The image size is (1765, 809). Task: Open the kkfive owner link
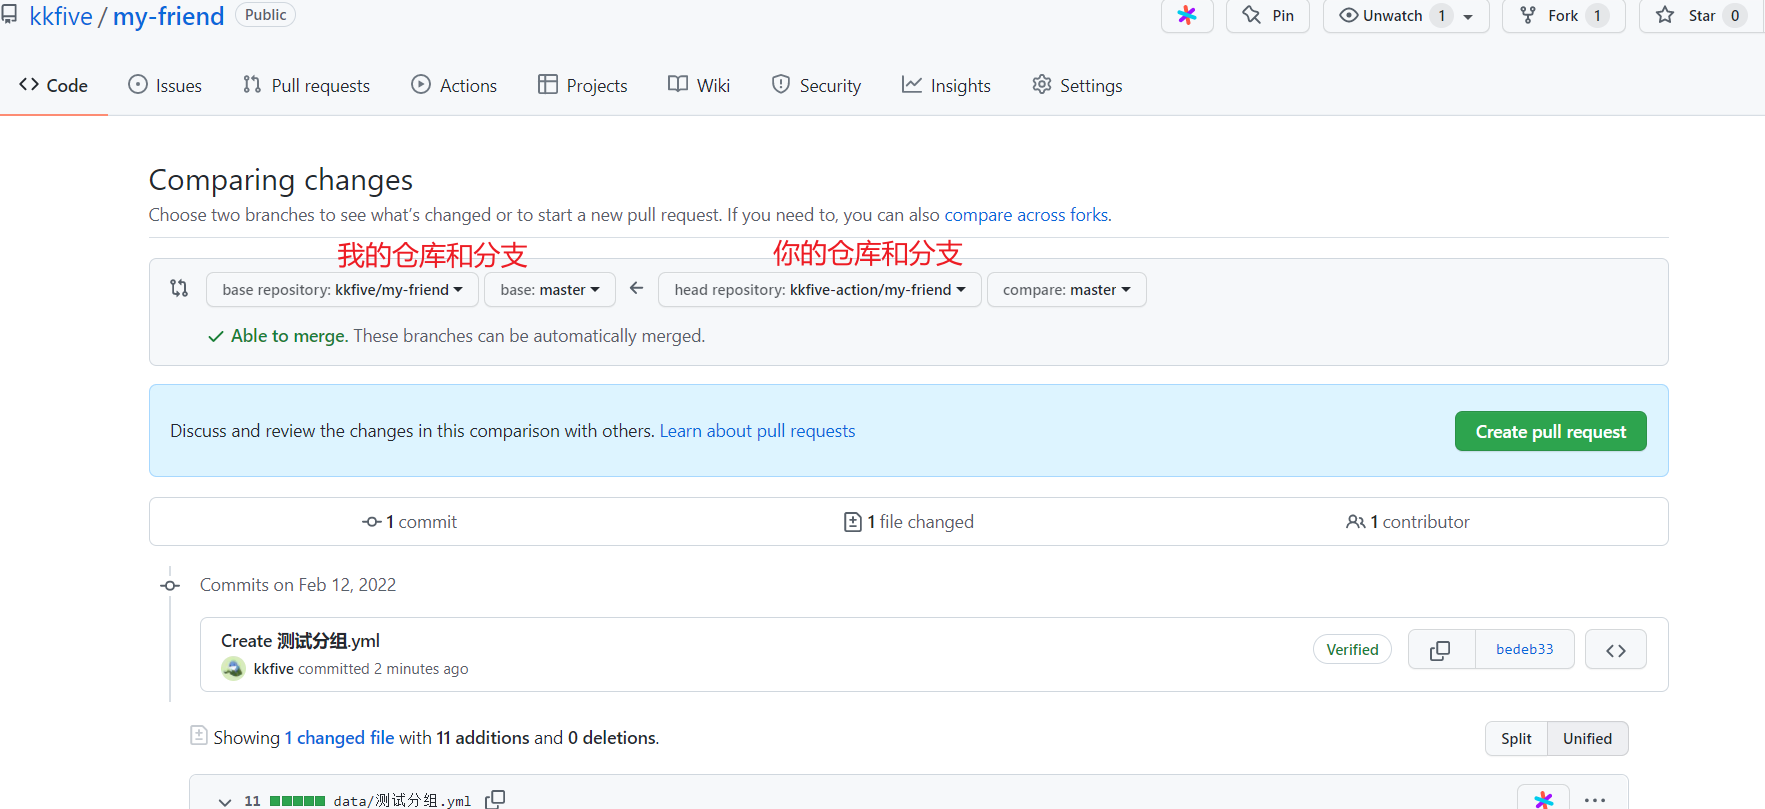click(61, 16)
